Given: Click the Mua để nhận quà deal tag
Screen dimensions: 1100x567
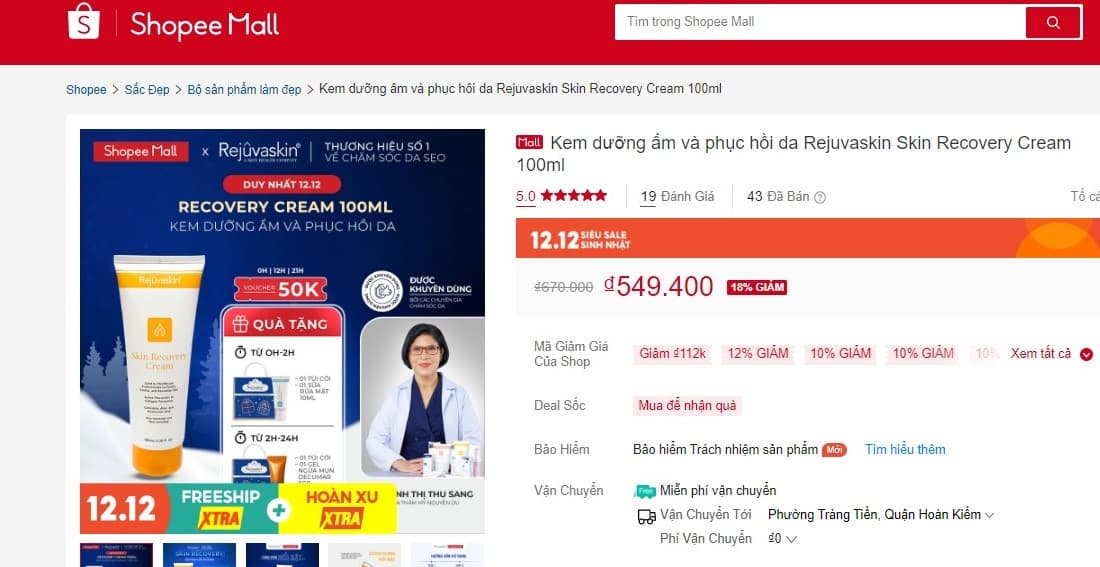Looking at the screenshot, I should [688, 406].
